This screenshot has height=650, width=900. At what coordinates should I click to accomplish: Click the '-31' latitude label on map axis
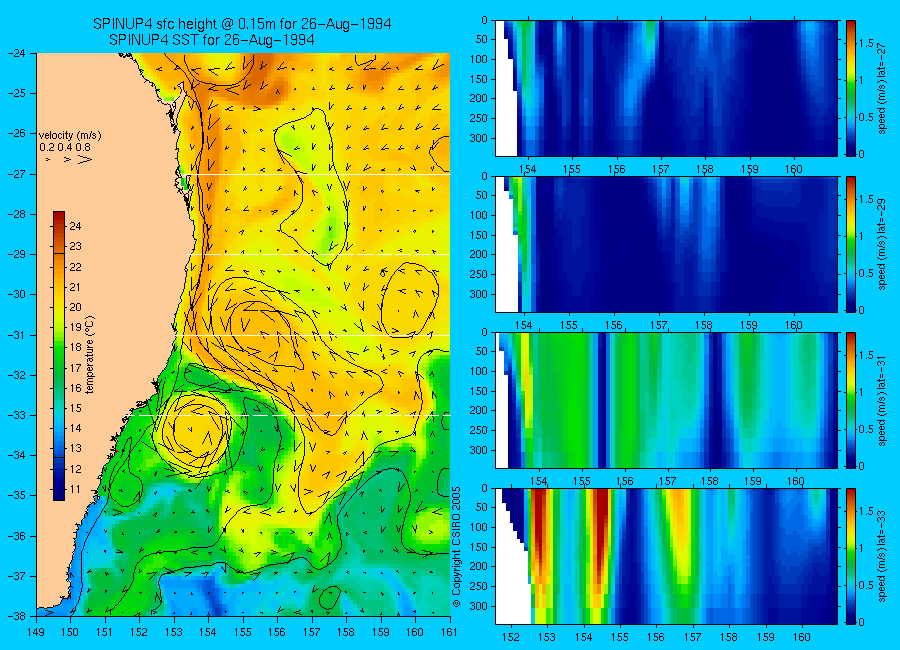pyautogui.click(x=18, y=335)
